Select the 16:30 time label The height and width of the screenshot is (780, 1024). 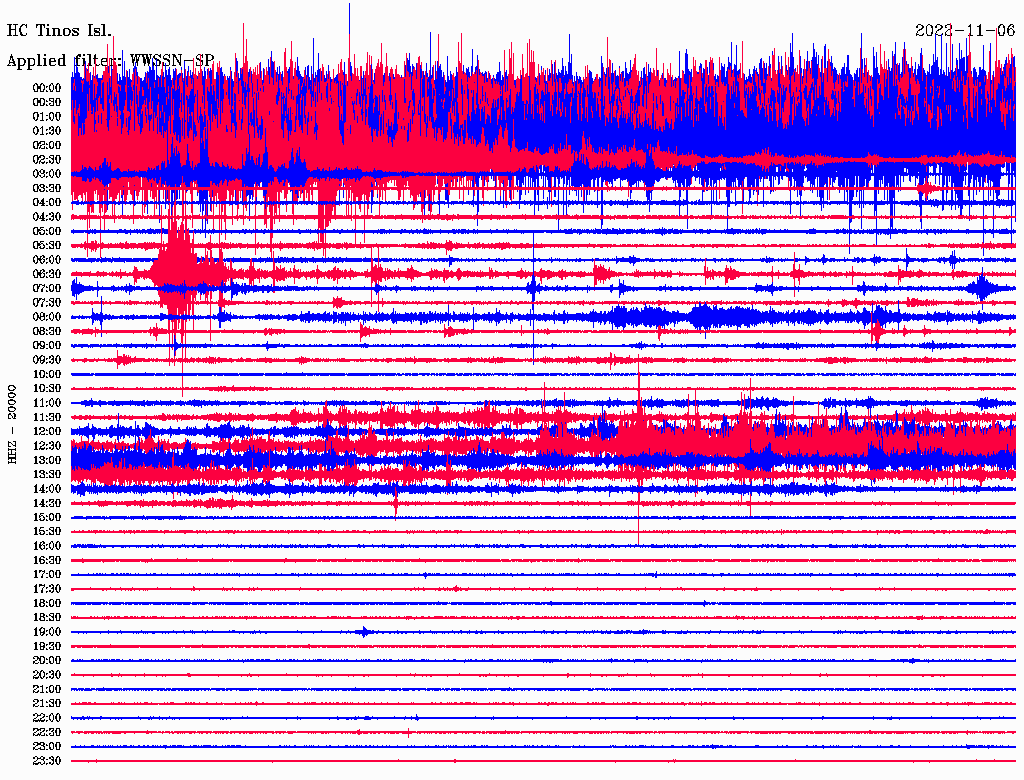47,561
